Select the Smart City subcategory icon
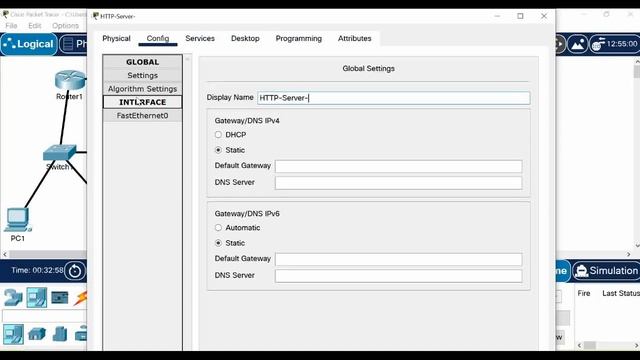Image resolution: width=640 pixels, height=360 pixels. pyautogui.click(x=60, y=334)
